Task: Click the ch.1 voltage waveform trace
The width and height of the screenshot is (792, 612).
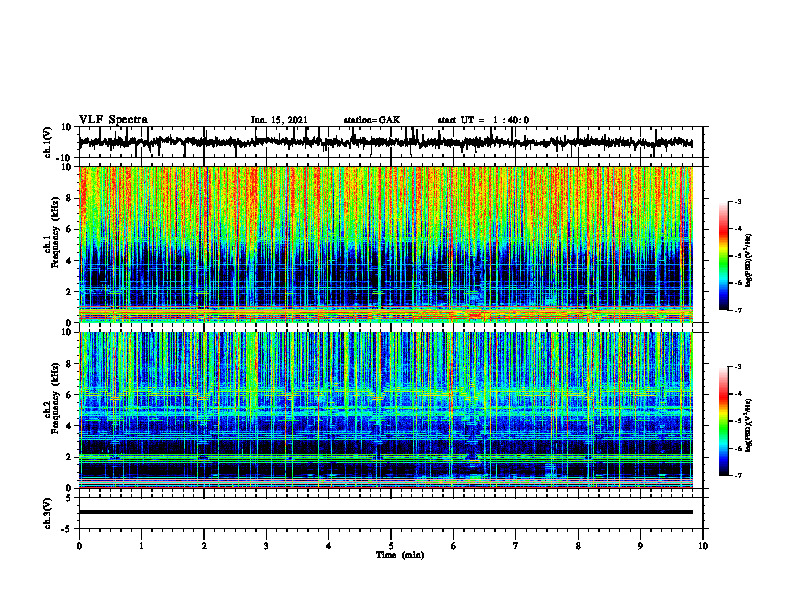Action: (x=386, y=142)
